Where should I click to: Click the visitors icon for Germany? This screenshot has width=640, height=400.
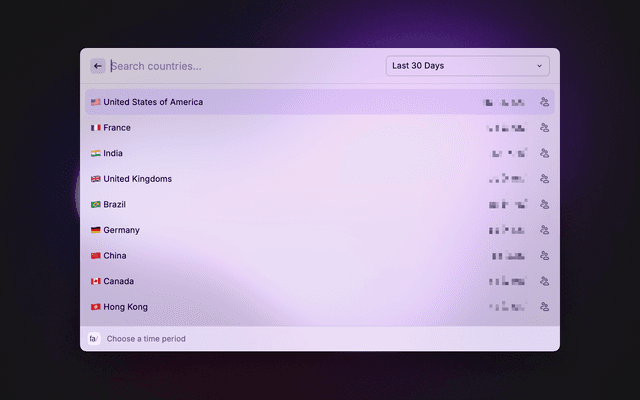544,230
